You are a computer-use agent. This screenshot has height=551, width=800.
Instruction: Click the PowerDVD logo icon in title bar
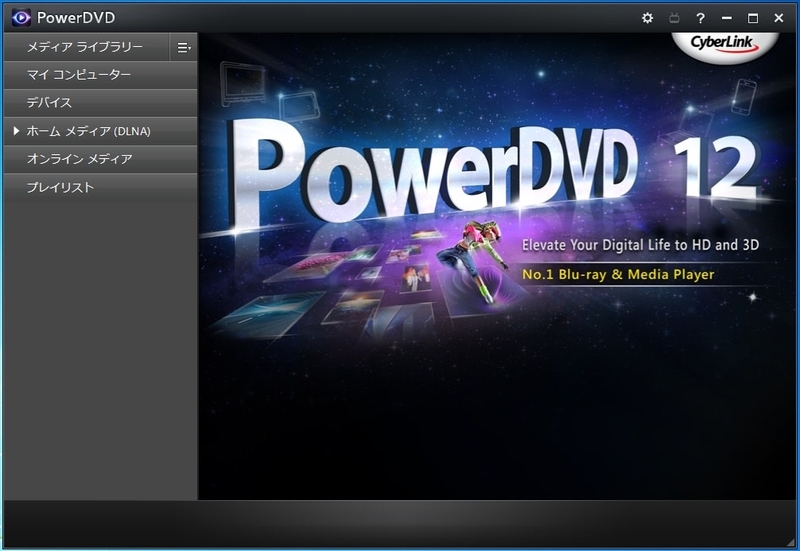tap(21, 18)
